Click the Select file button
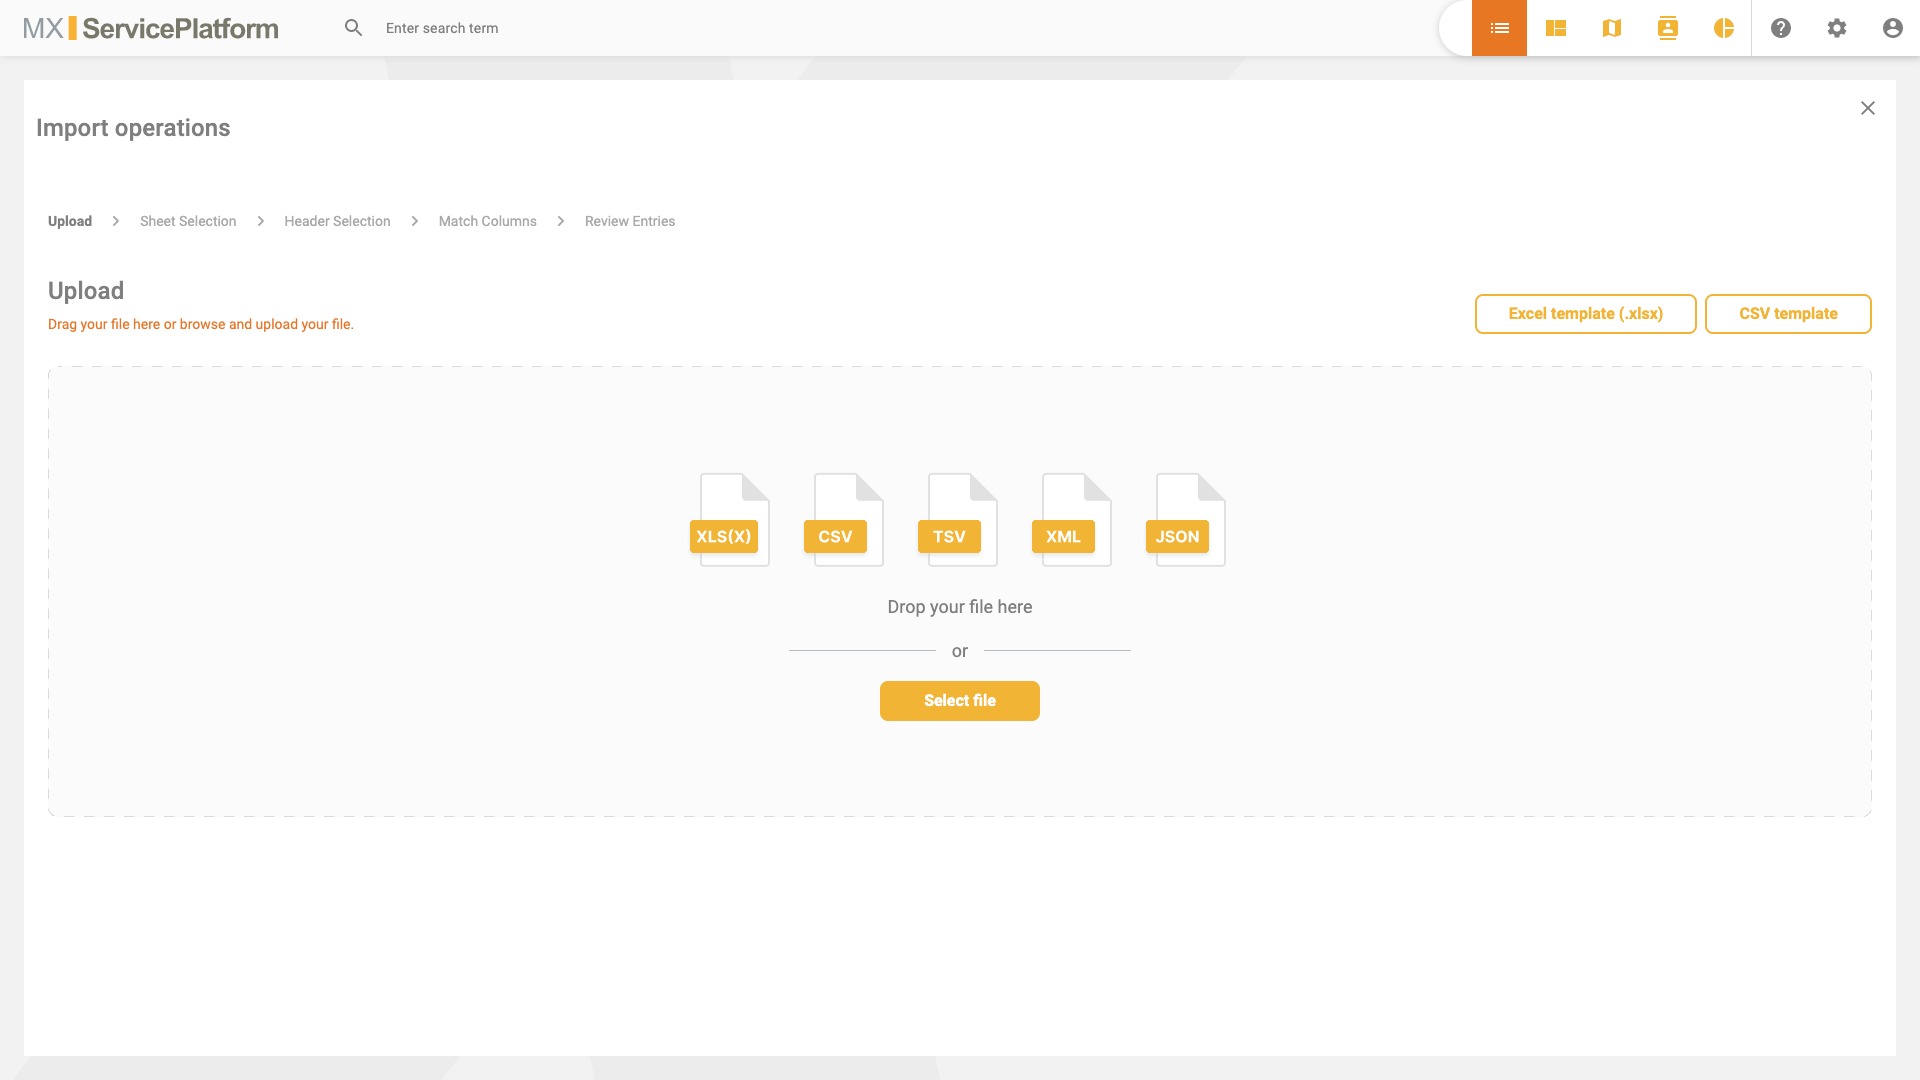 click(x=960, y=701)
